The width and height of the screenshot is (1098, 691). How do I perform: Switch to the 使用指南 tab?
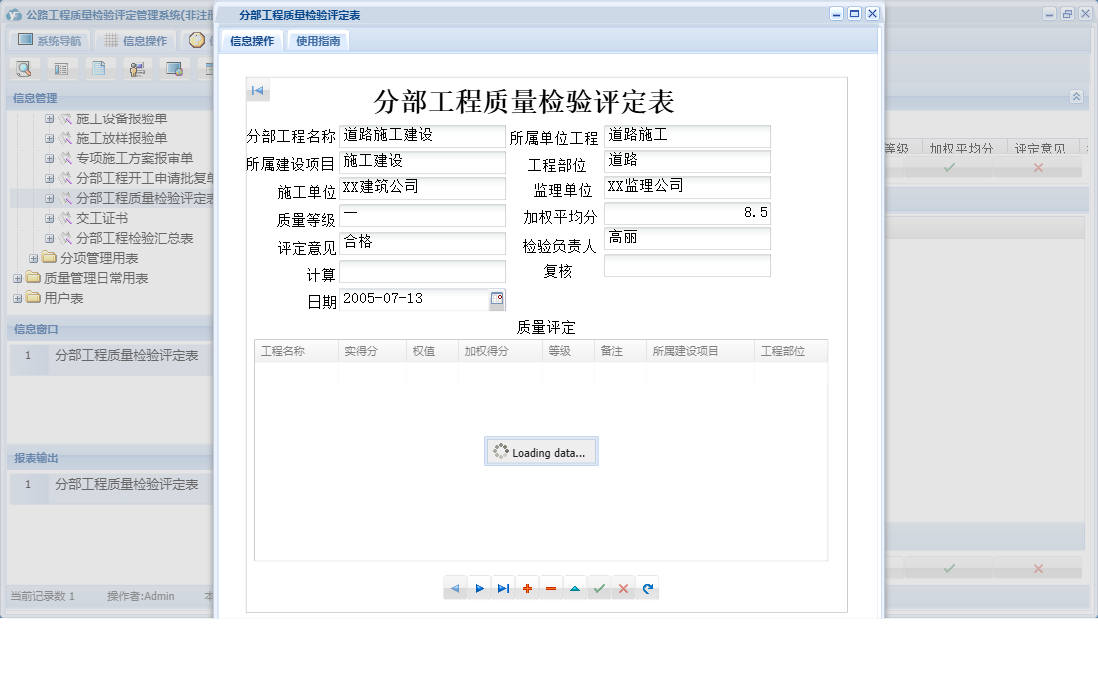(x=319, y=41)
